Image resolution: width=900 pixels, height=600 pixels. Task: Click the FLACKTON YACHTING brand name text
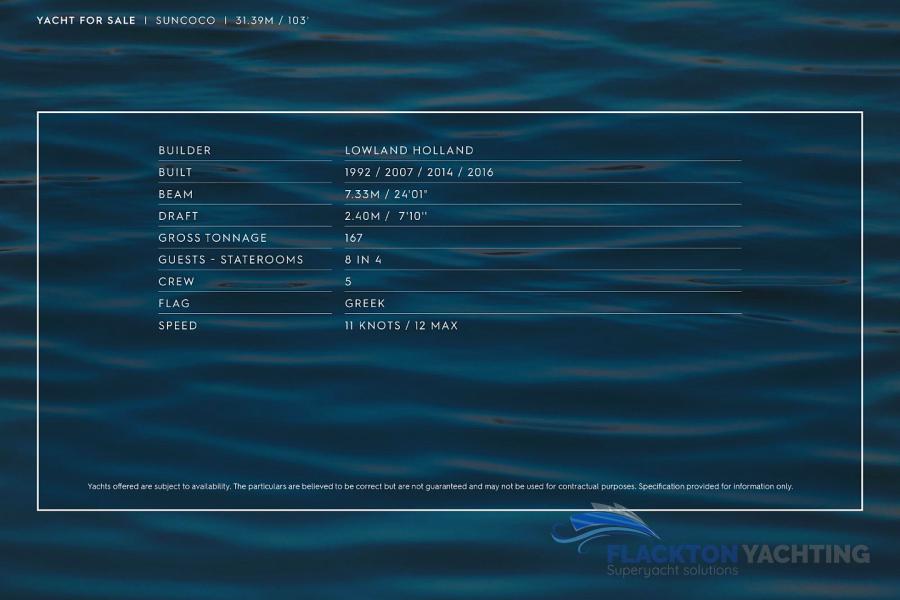[x=738, y=553]
